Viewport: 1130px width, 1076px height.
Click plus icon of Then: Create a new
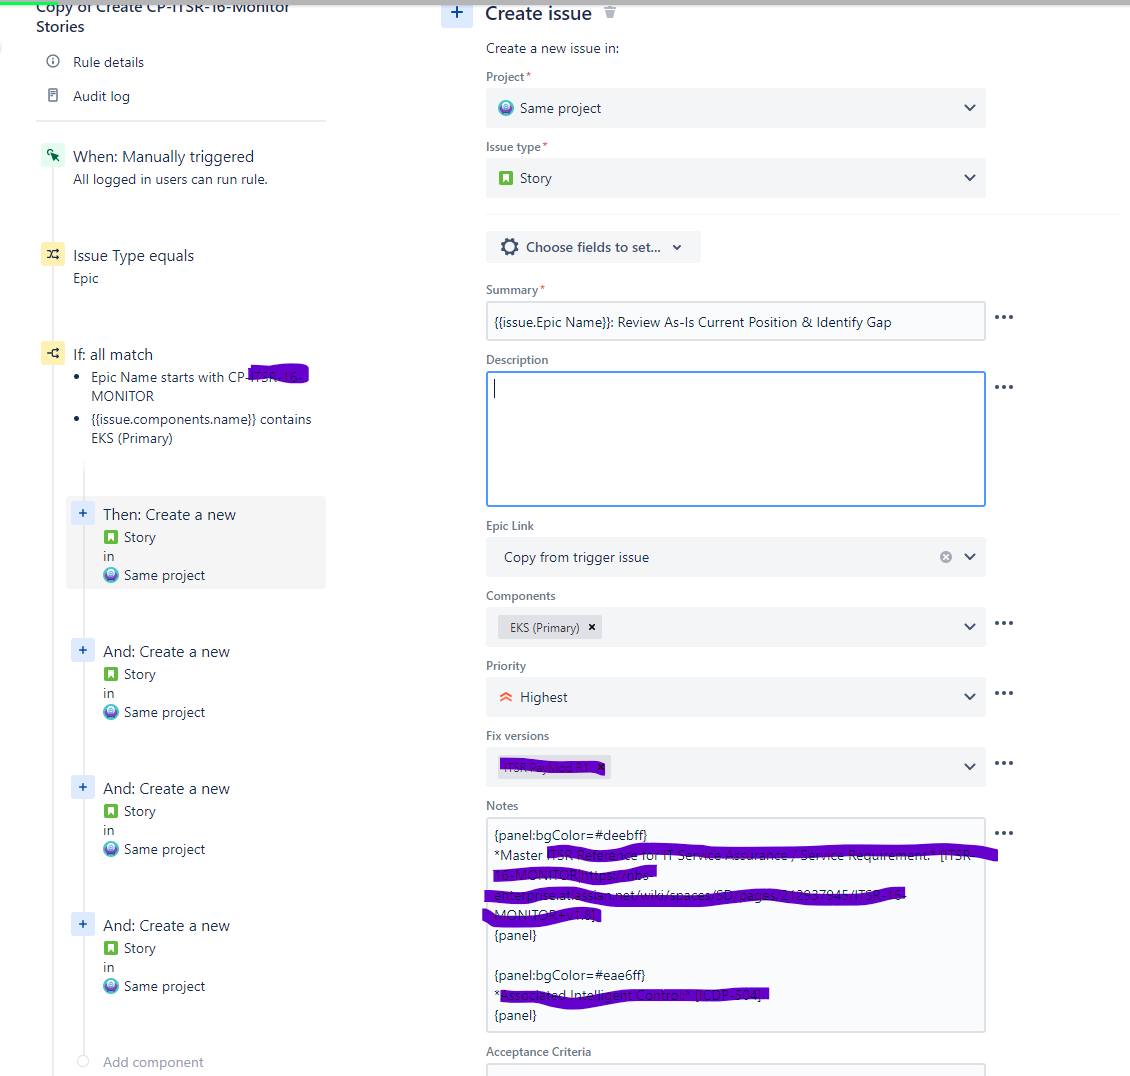(83, 513)
